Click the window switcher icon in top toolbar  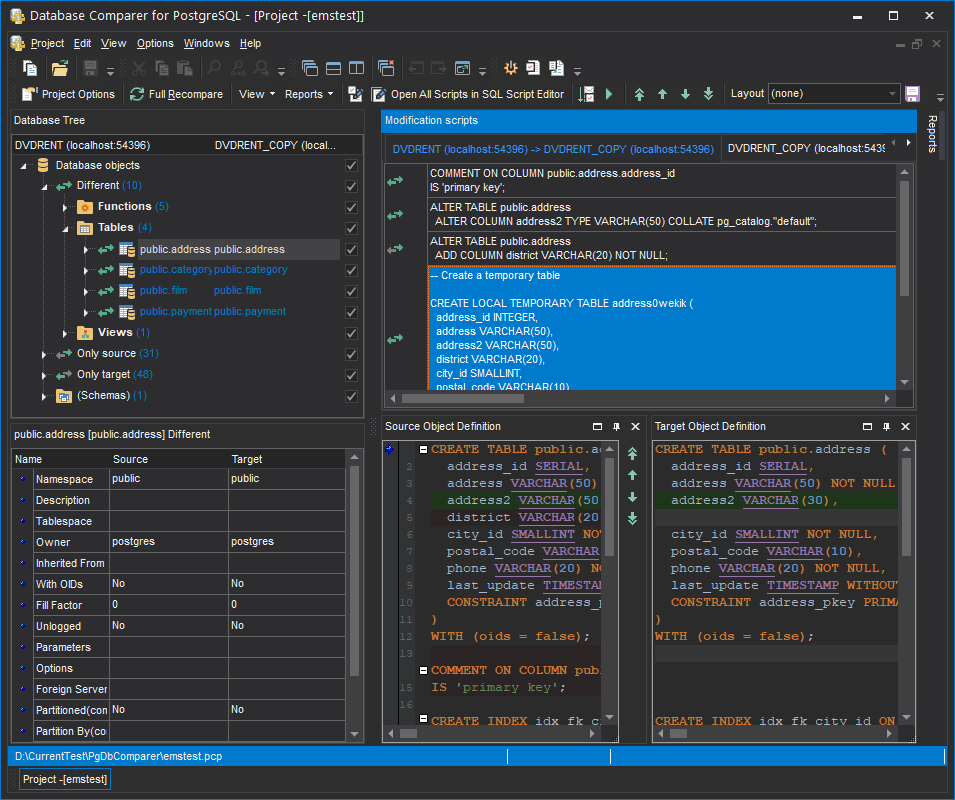tap(463, 68)
